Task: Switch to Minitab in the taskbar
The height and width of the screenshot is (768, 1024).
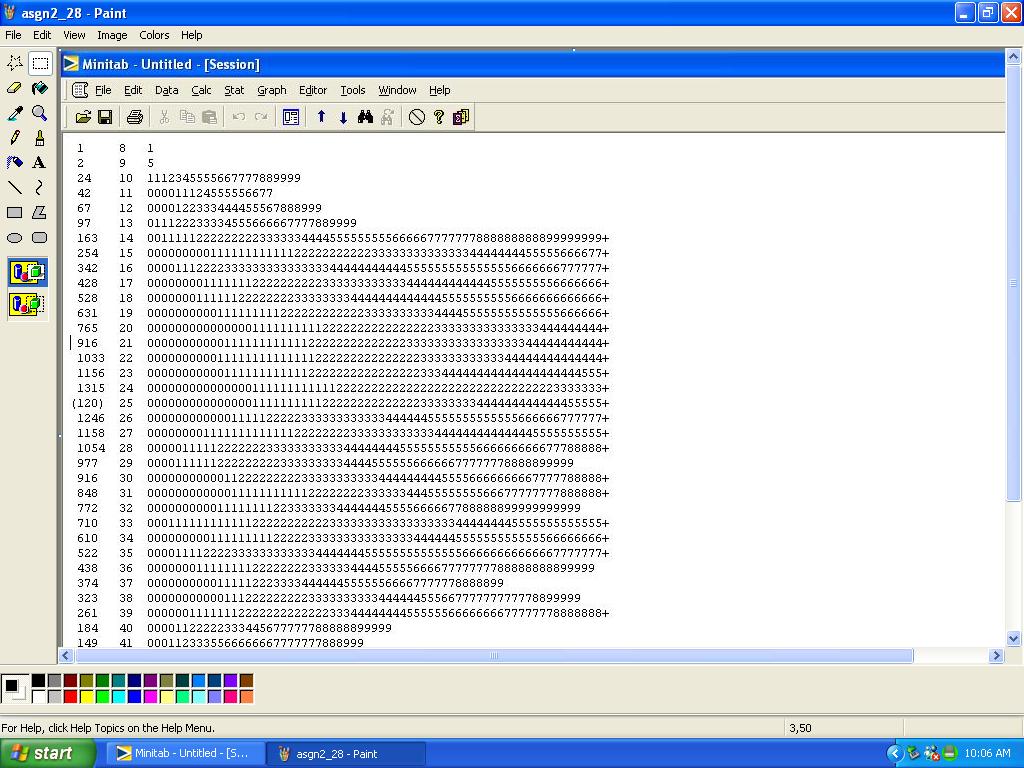Action: point(184,754)
